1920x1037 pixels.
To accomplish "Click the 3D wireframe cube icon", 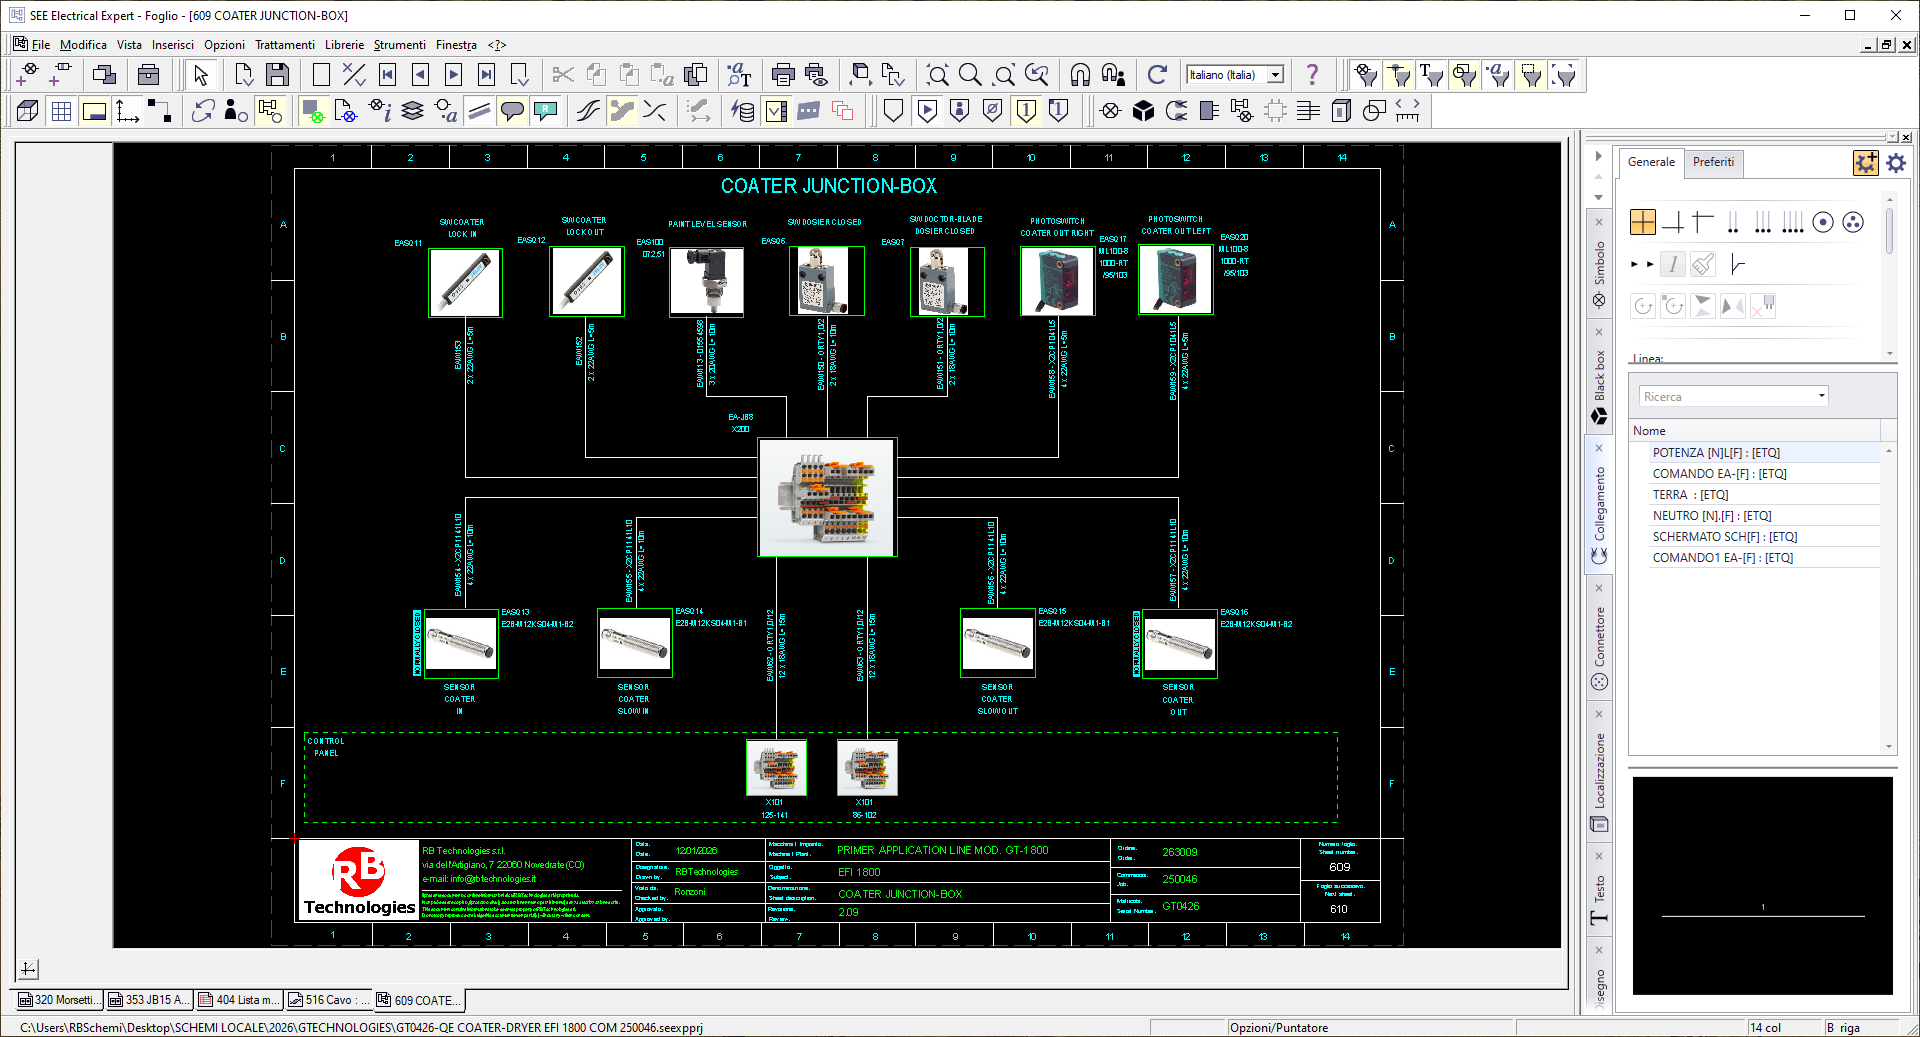I will 28,111.
